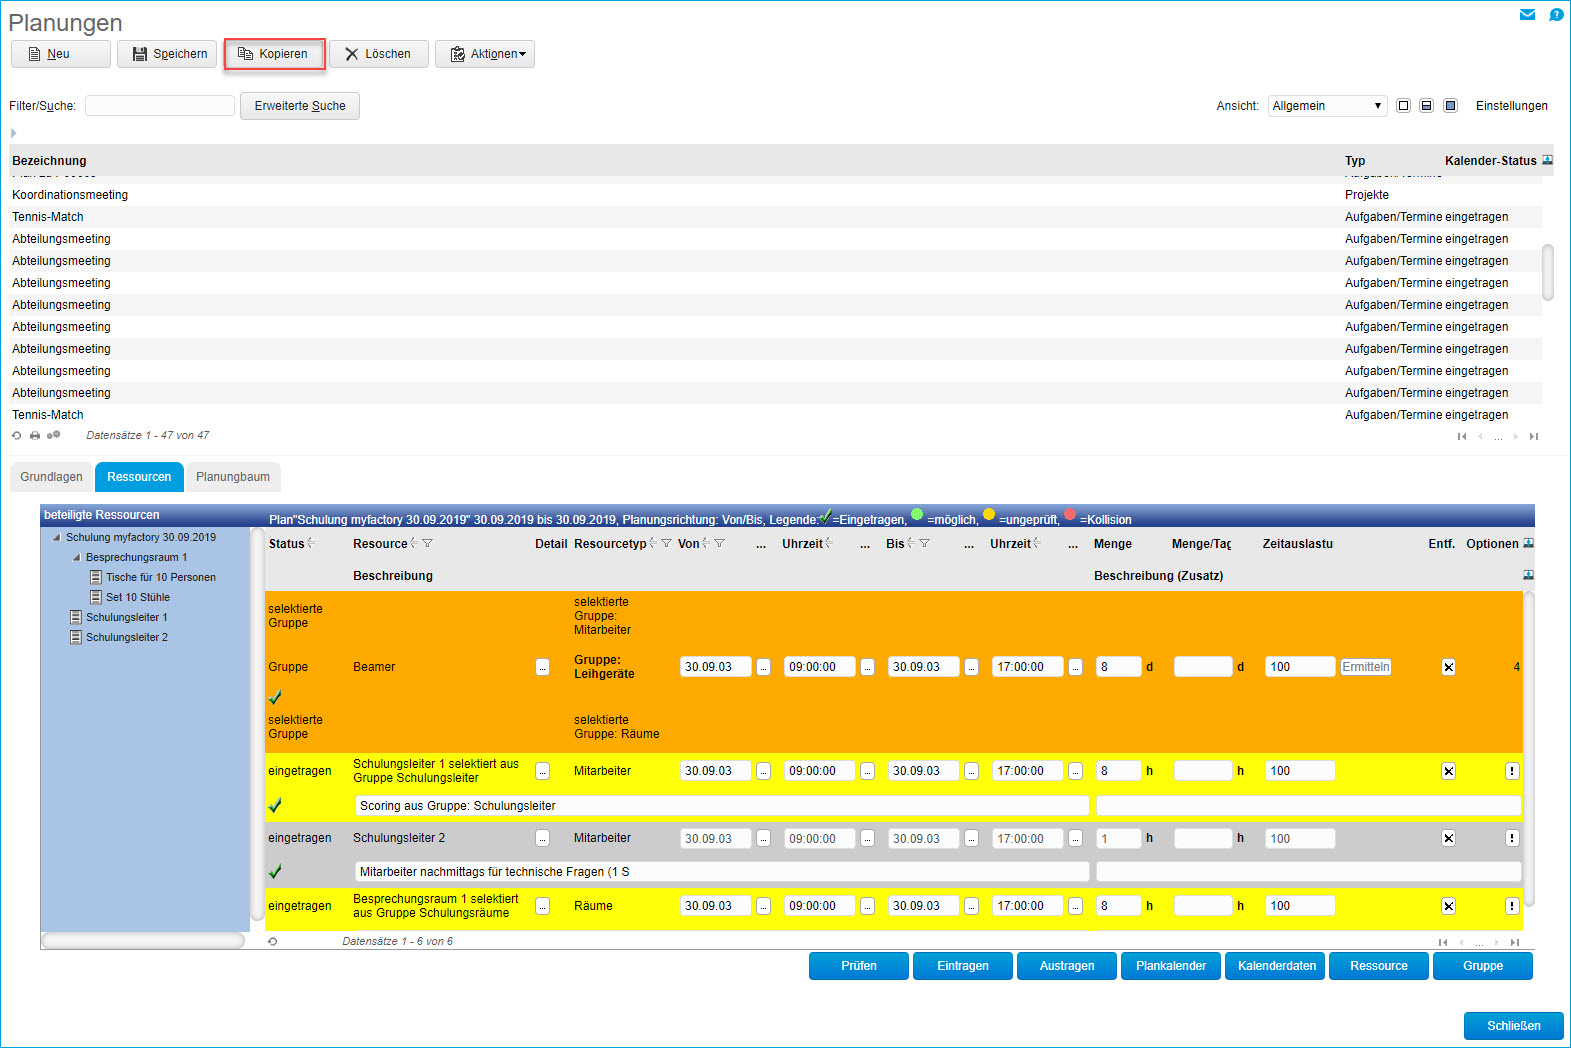Viewport: 1571px width, 1048px height.
Task: Open the help question mark icon
Action: tap(1556, 14)
